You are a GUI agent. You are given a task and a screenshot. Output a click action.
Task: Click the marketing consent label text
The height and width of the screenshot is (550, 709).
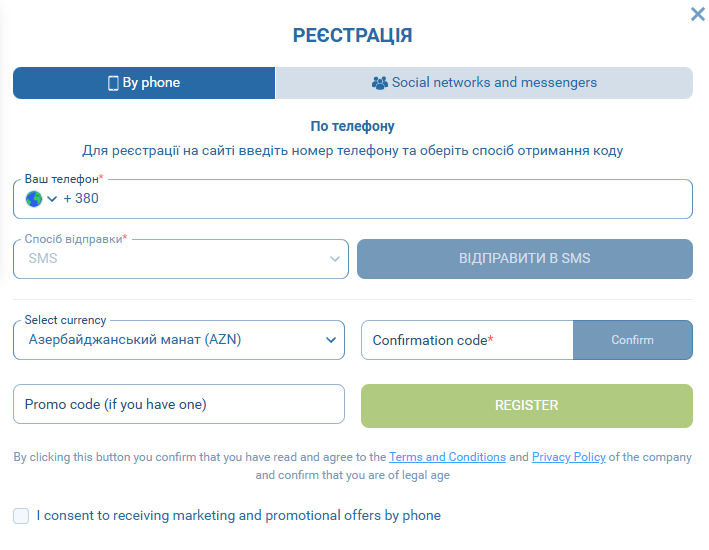click(238, 516)
